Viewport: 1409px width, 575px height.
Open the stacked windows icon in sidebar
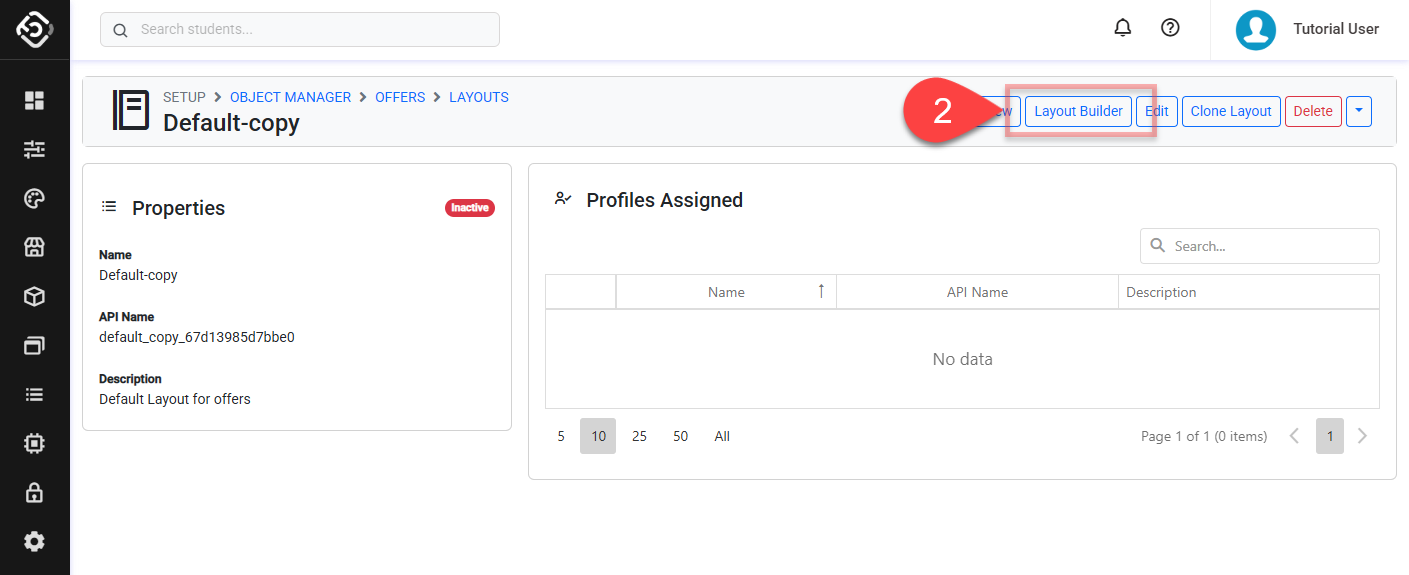[x=35, y=345]
